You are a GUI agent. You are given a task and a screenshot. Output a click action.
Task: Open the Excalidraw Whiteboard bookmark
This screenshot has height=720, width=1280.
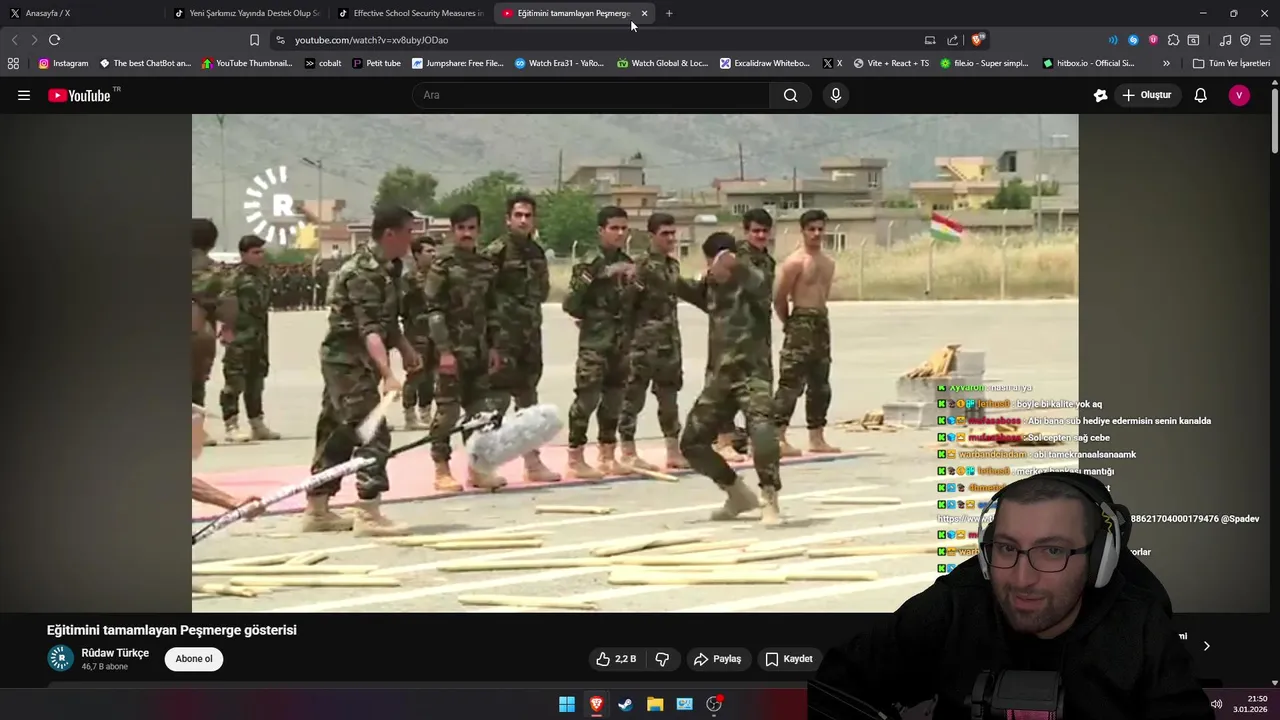[x=765, y=63]
